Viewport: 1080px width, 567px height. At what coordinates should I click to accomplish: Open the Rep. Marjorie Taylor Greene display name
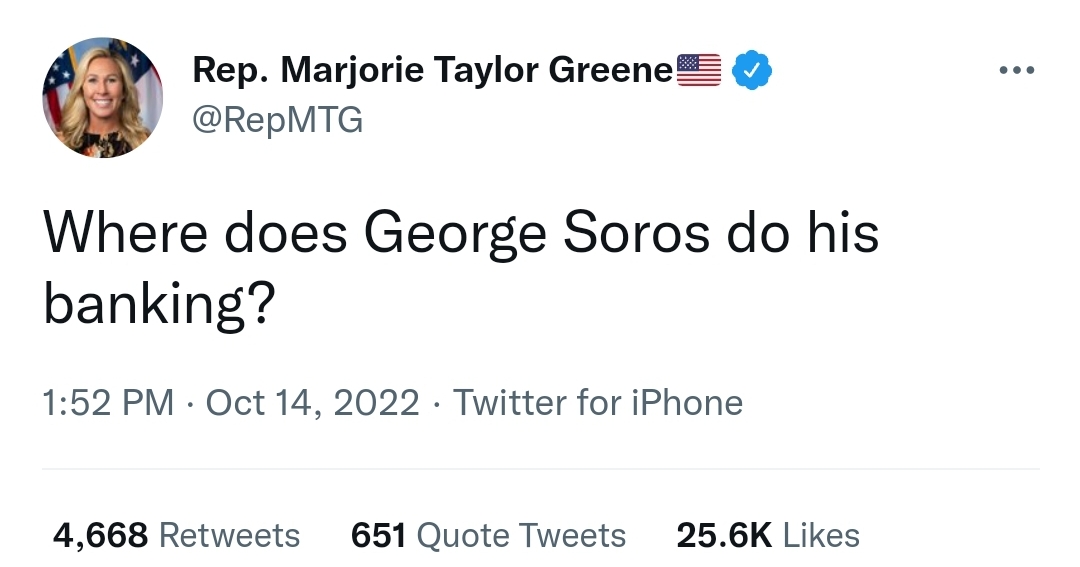tap(432, 71)
